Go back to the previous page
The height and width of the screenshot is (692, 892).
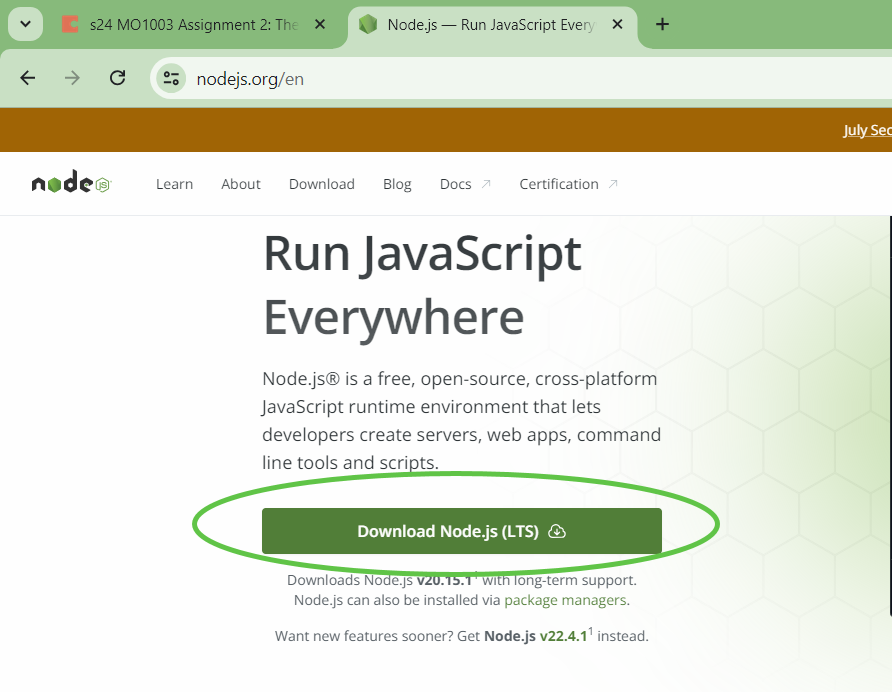point(27,78)
